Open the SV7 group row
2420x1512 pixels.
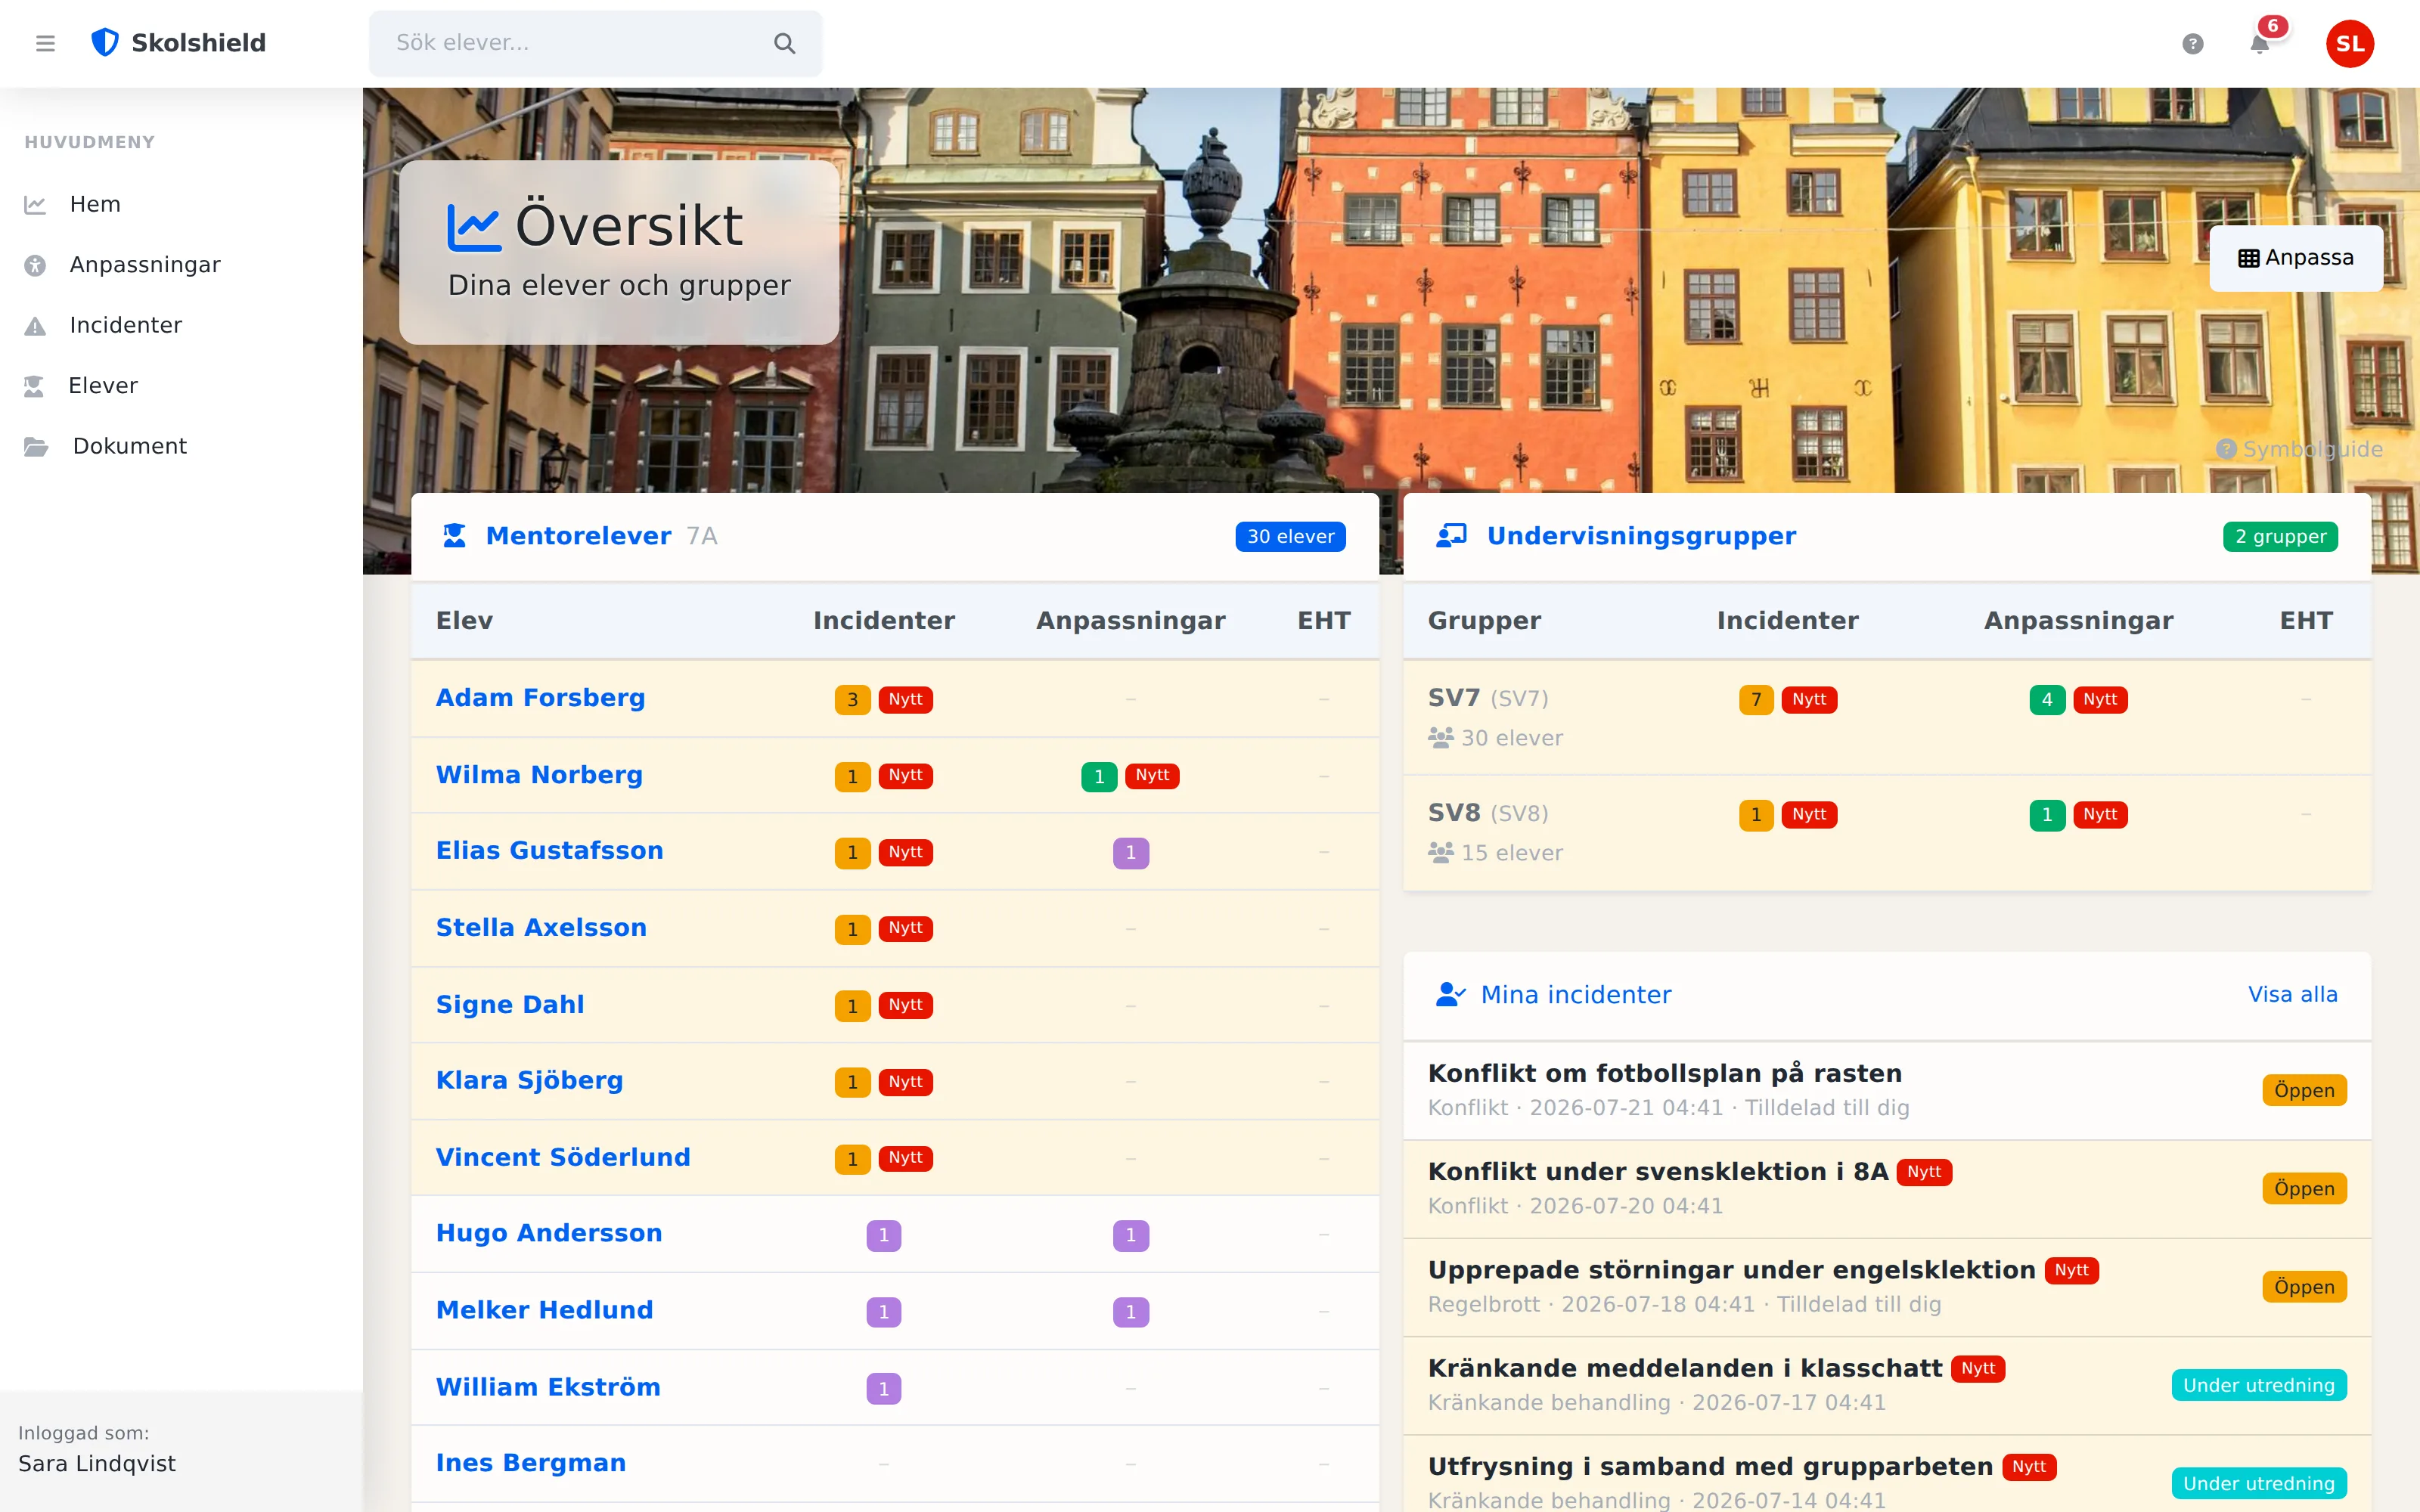click(1887, 717)
